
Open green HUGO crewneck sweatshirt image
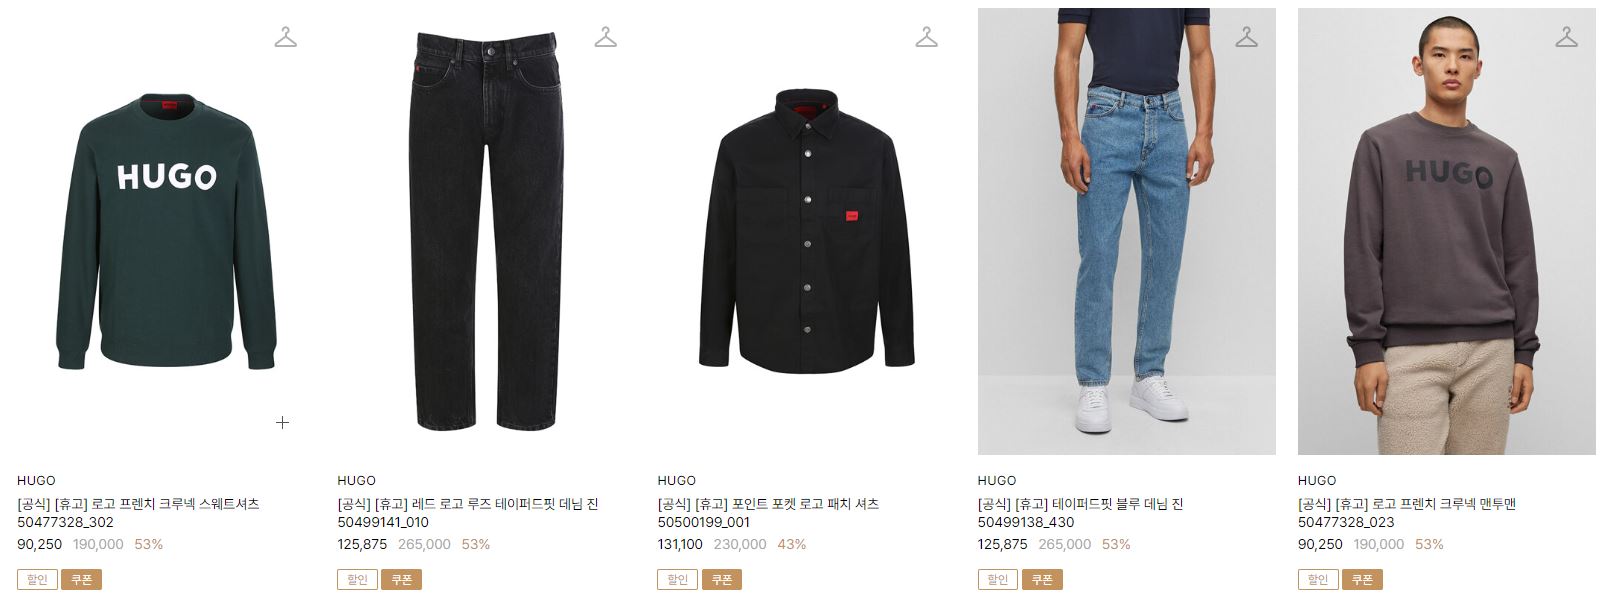click(166, 232)
